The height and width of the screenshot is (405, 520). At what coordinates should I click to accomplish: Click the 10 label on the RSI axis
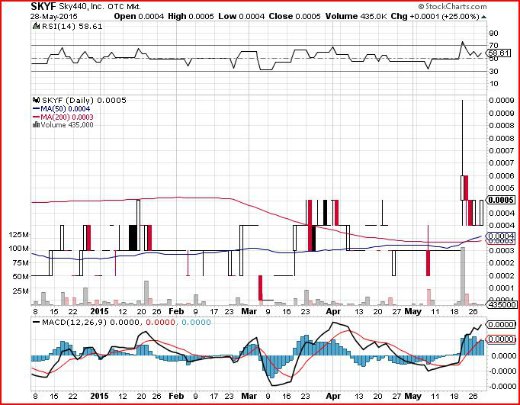pos(494,83)
